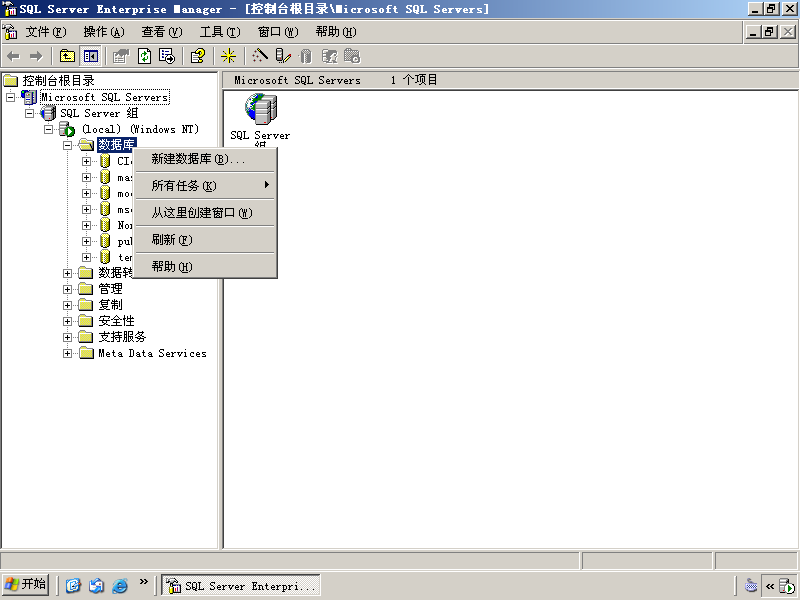The image size is (800, 600).
Task: Expand the 管理 folder node
Action: (x=67, y=289)
